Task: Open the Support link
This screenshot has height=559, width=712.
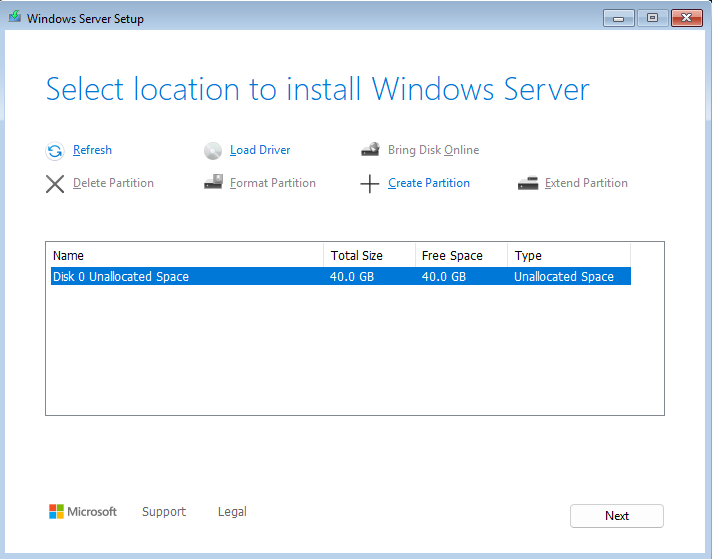Action: 164,512
